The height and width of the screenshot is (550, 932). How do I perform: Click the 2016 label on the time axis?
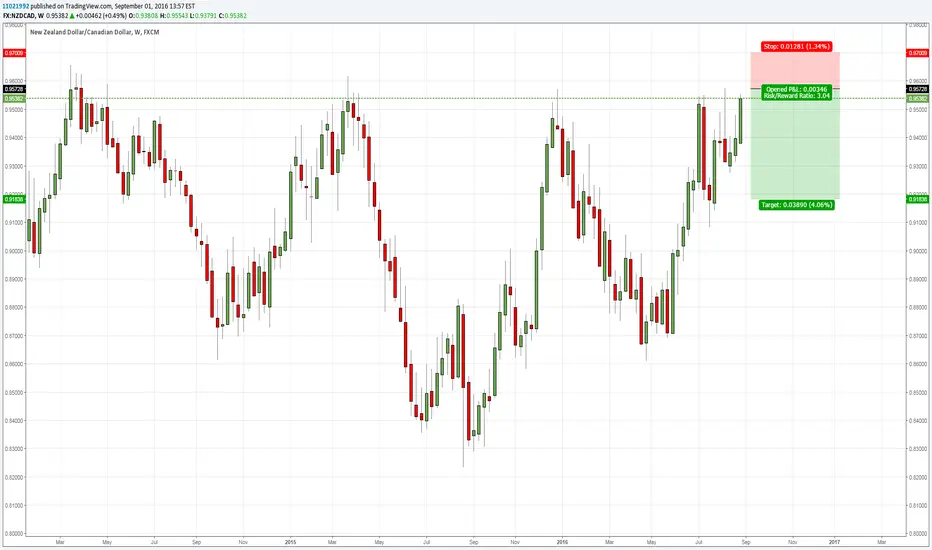562,542
